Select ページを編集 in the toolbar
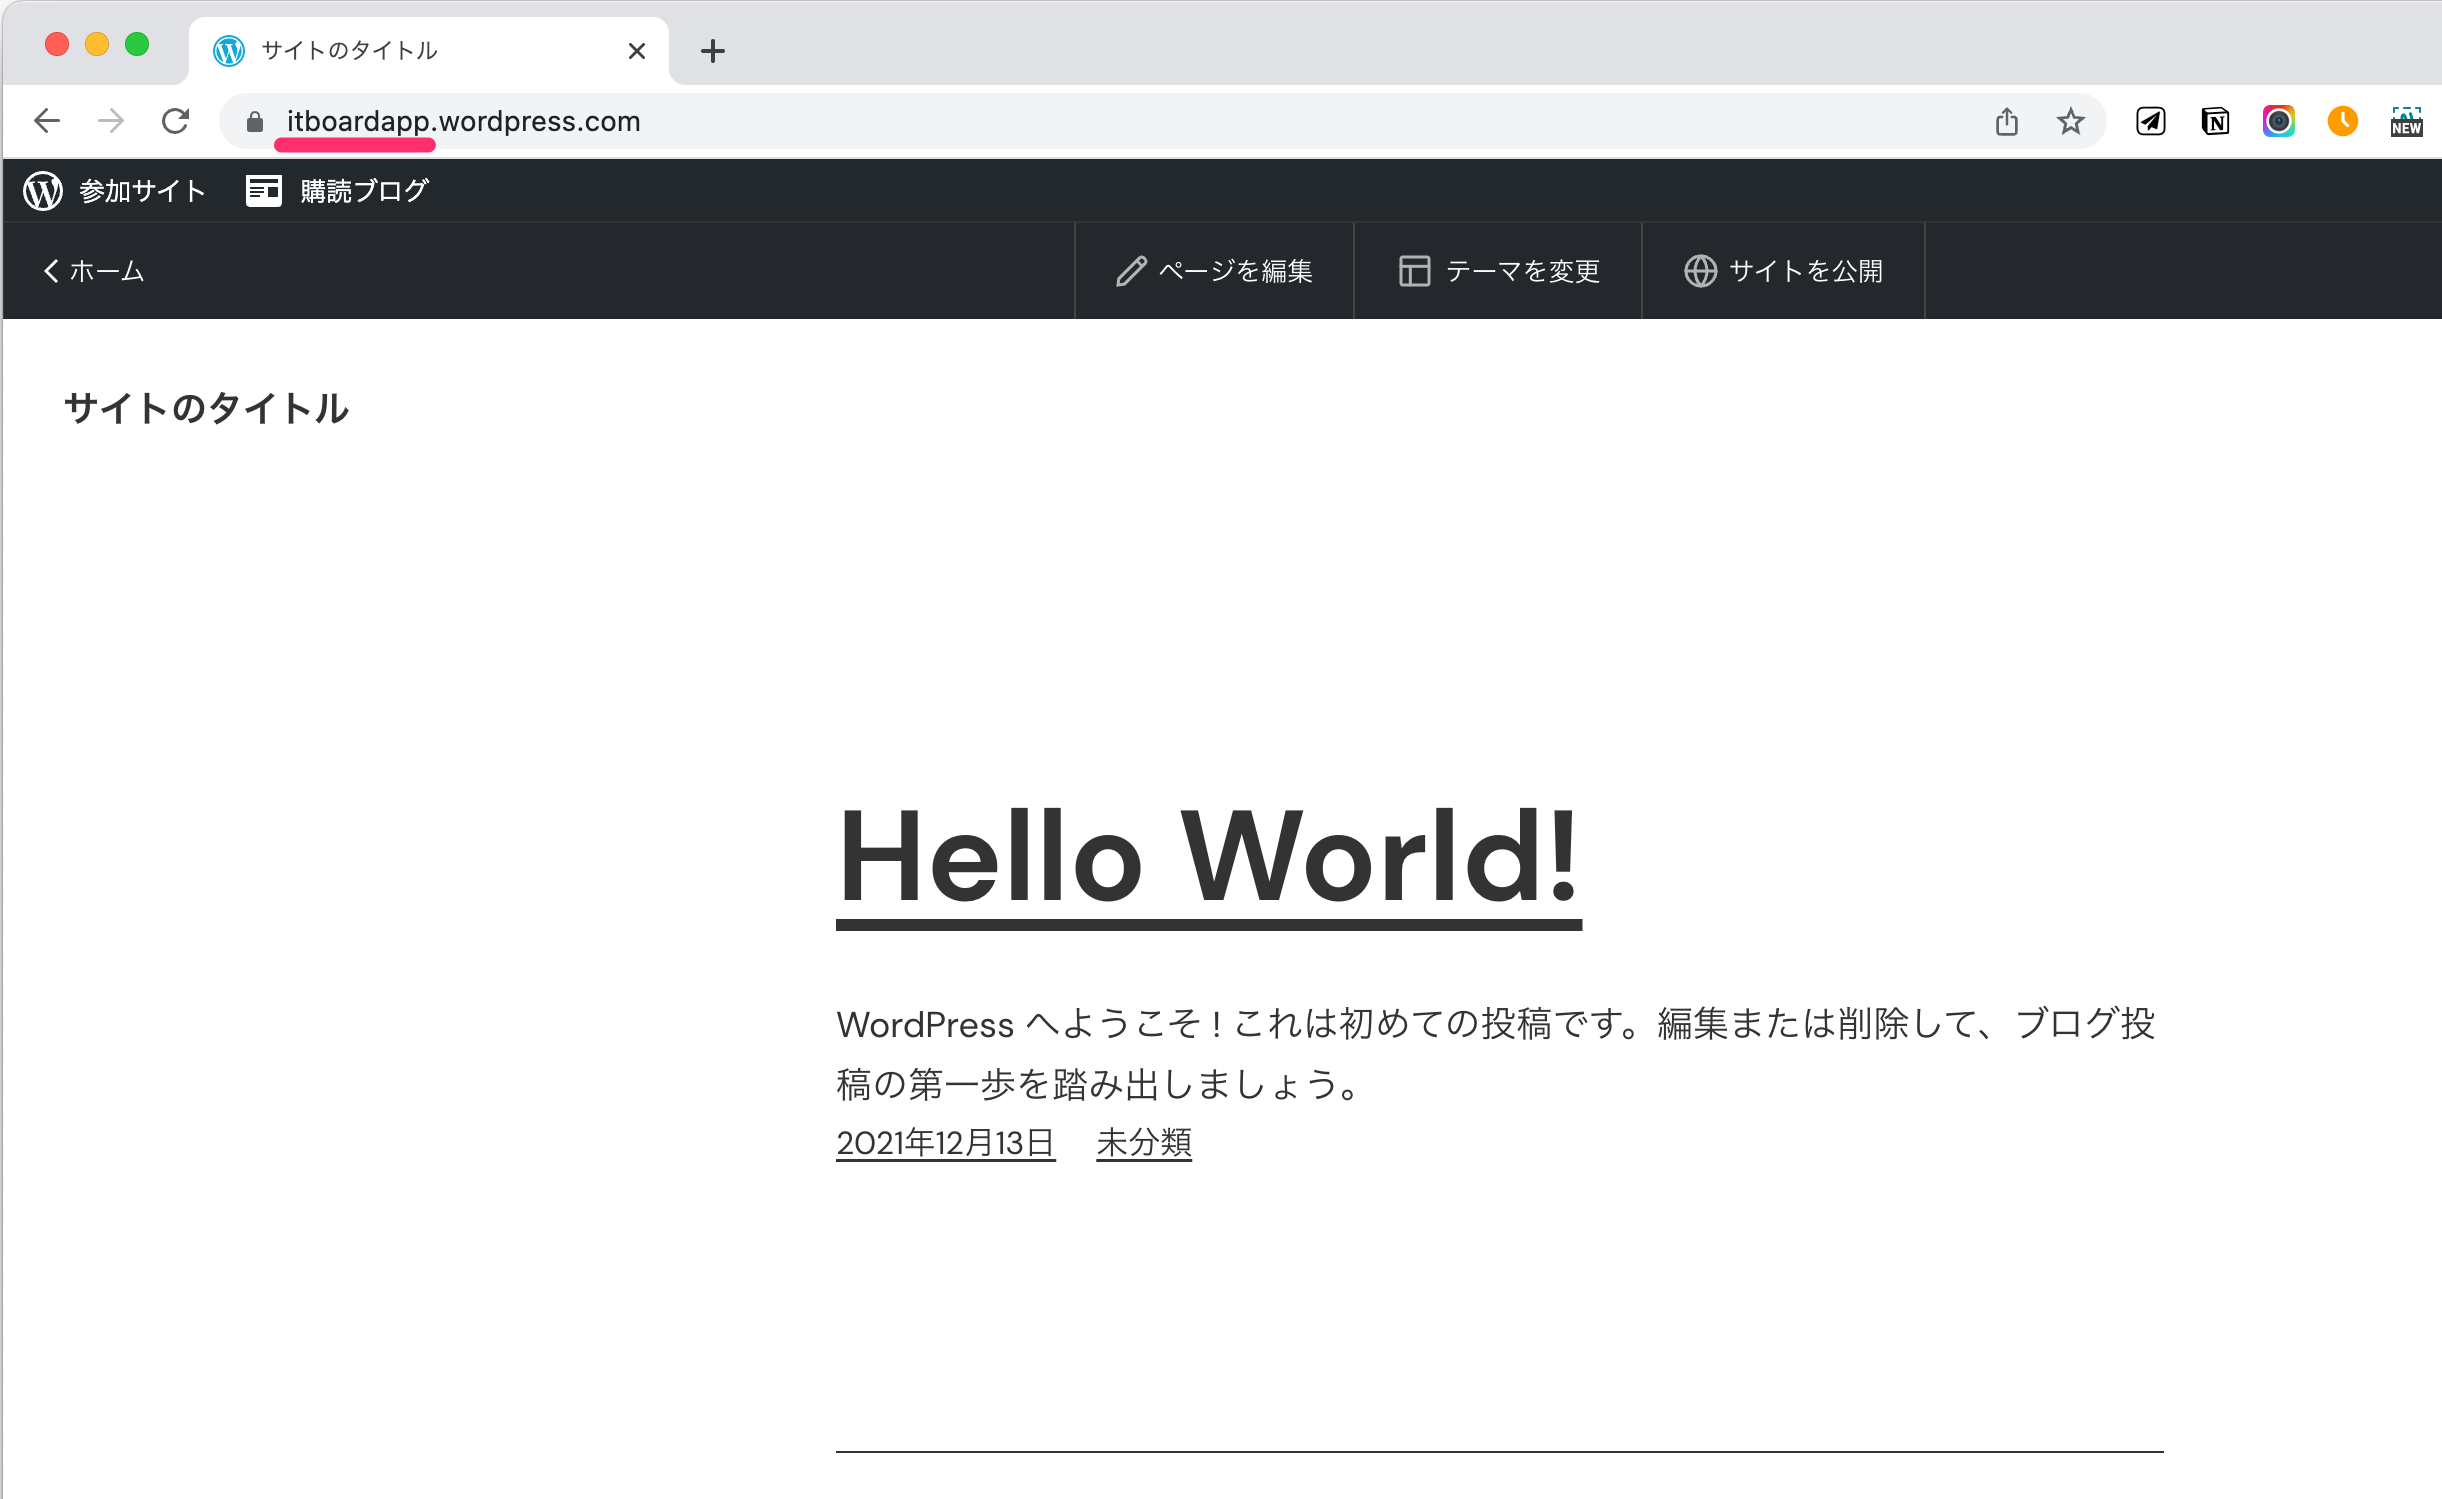 coord(1214,271)
